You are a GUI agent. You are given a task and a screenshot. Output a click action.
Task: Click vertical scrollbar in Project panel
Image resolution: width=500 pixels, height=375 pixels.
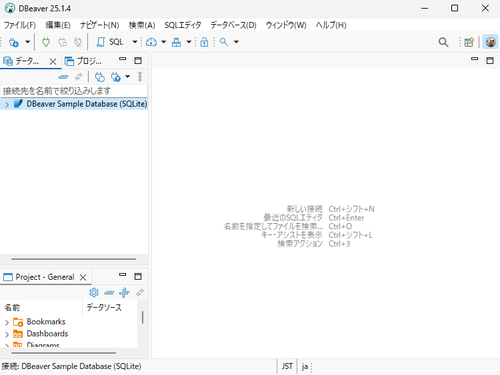(x=143, y=317)
